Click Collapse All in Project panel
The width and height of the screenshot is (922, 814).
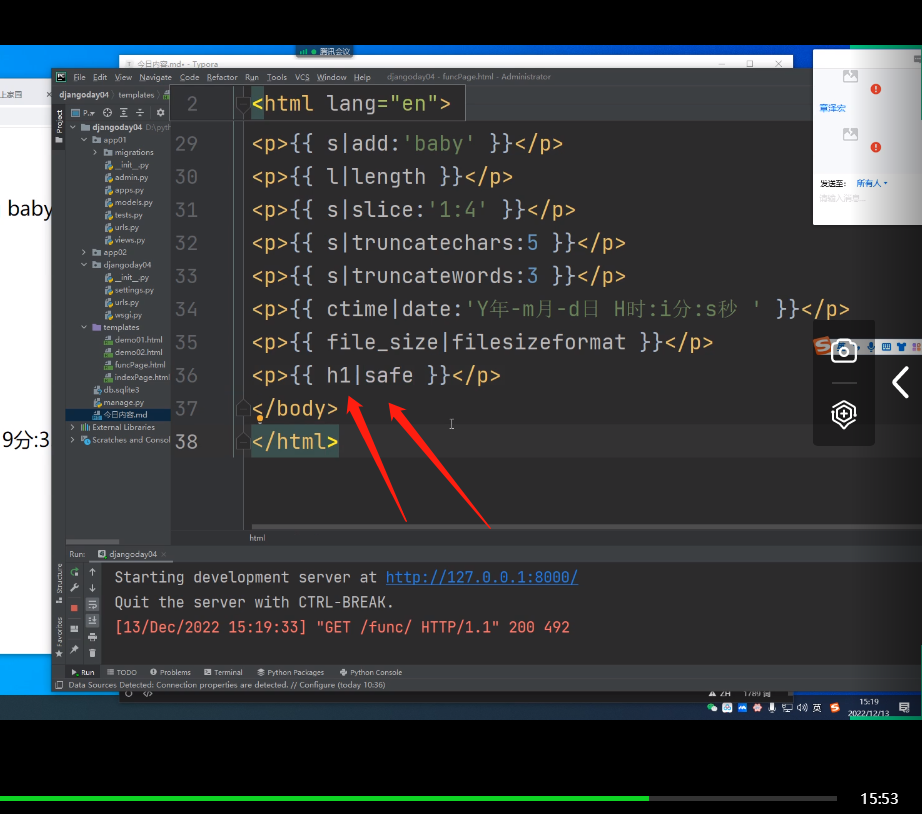click(140, 112)
